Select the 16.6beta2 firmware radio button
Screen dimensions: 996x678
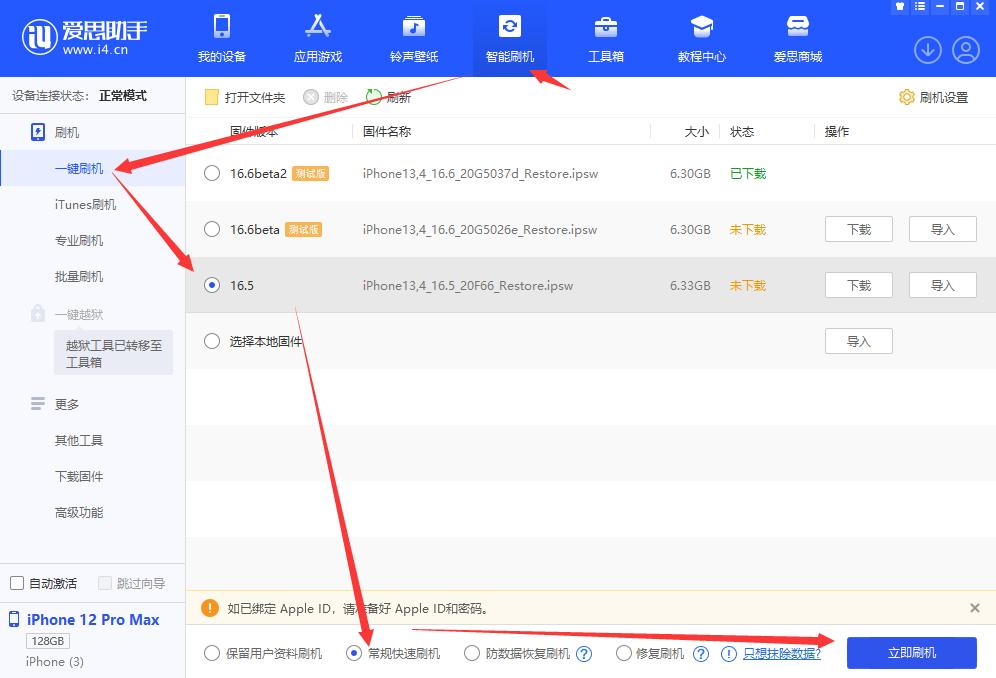(x=211, y=172)
